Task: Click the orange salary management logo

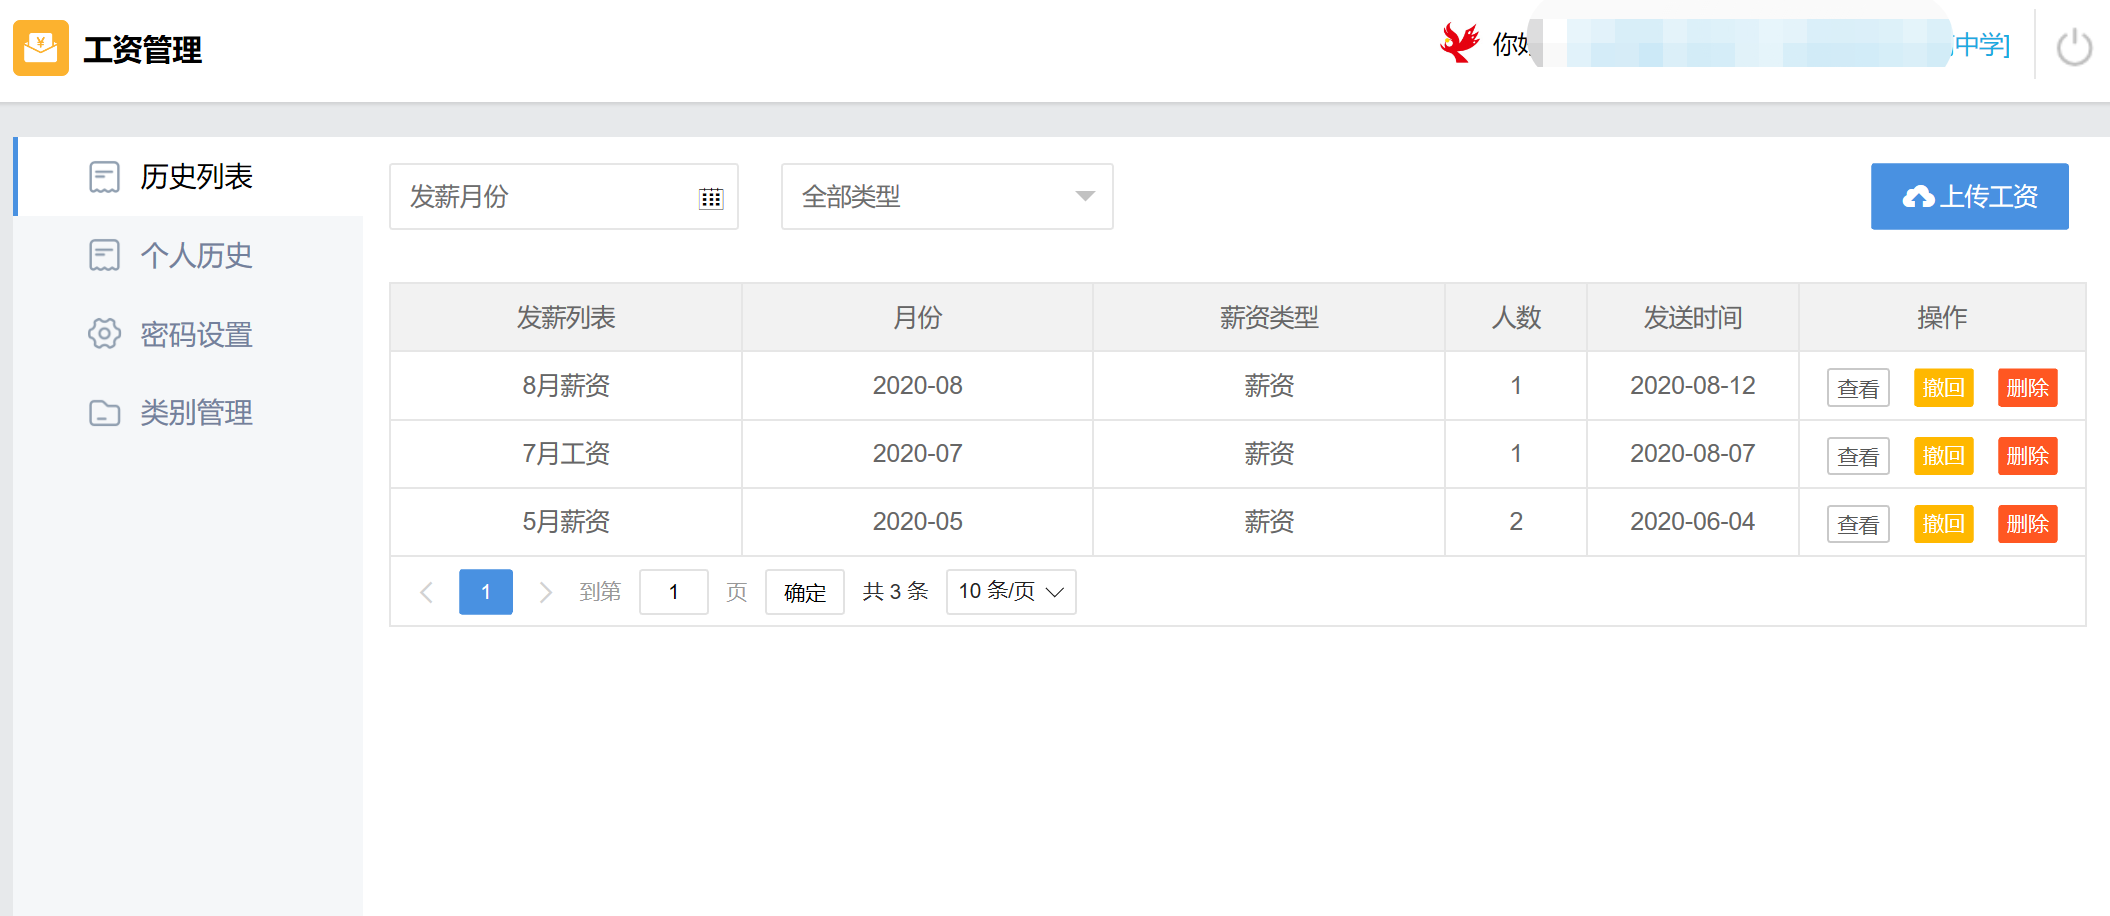Action: [41, 48]
